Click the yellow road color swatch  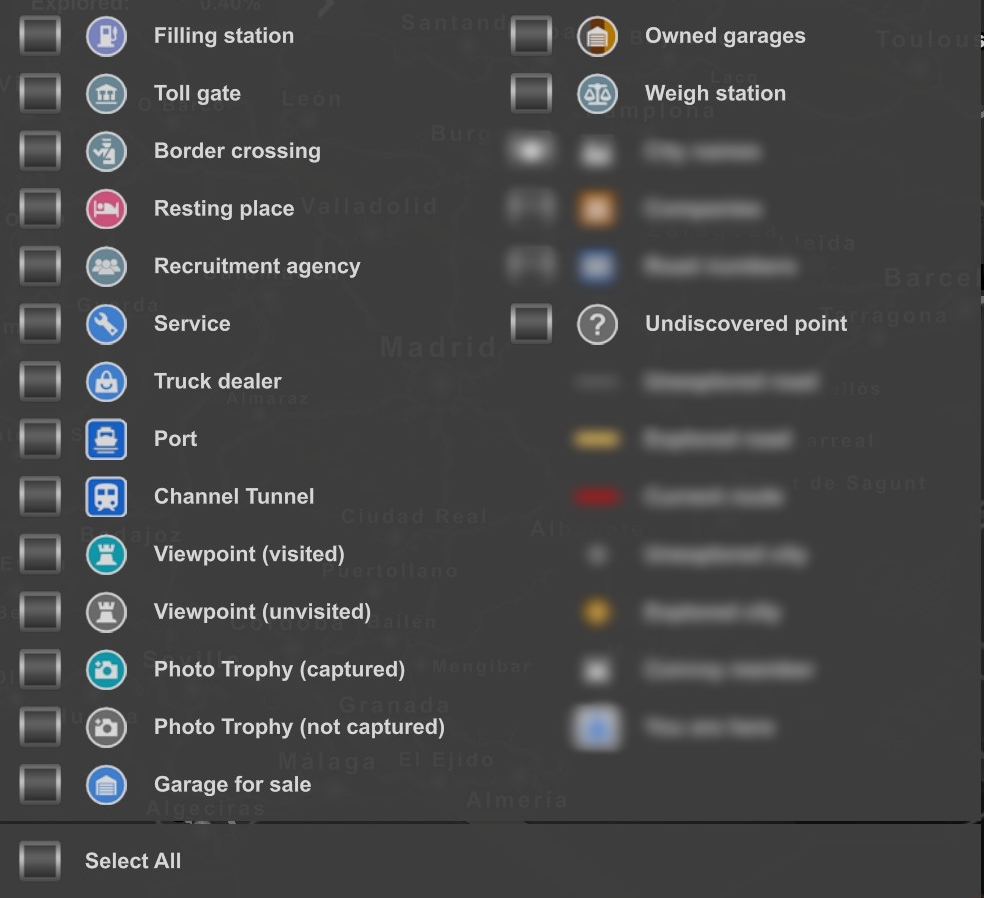point(597,438)
